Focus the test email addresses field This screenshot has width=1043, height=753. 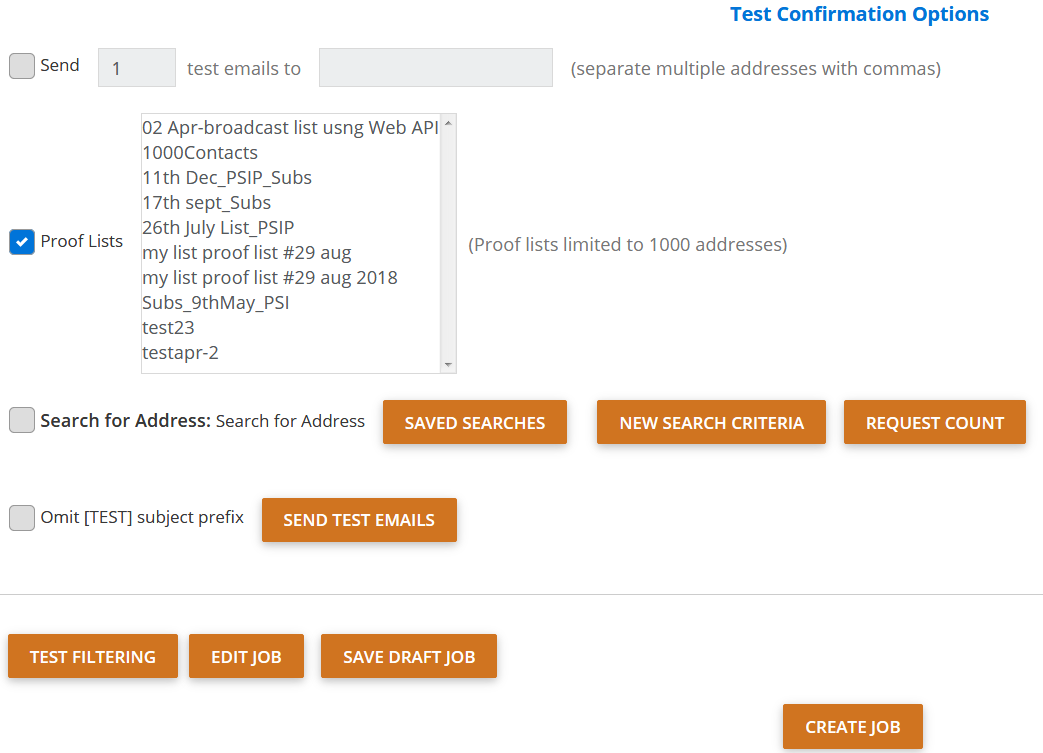tap(436, 67)
